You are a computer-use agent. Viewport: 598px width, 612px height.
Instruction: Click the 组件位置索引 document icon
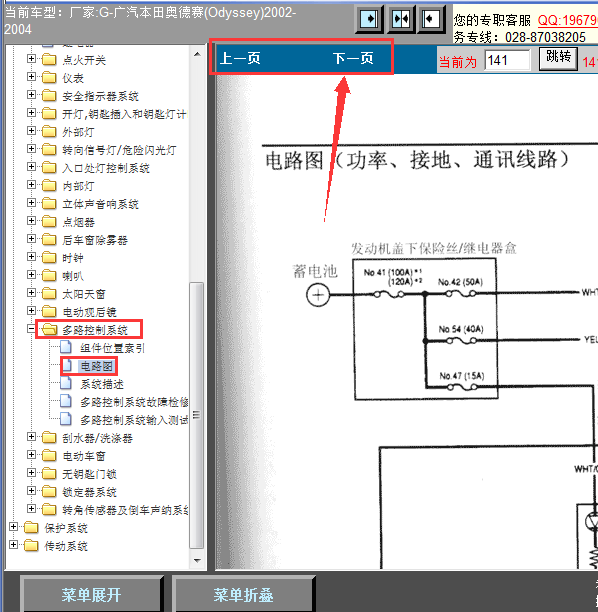pos(66,347)
